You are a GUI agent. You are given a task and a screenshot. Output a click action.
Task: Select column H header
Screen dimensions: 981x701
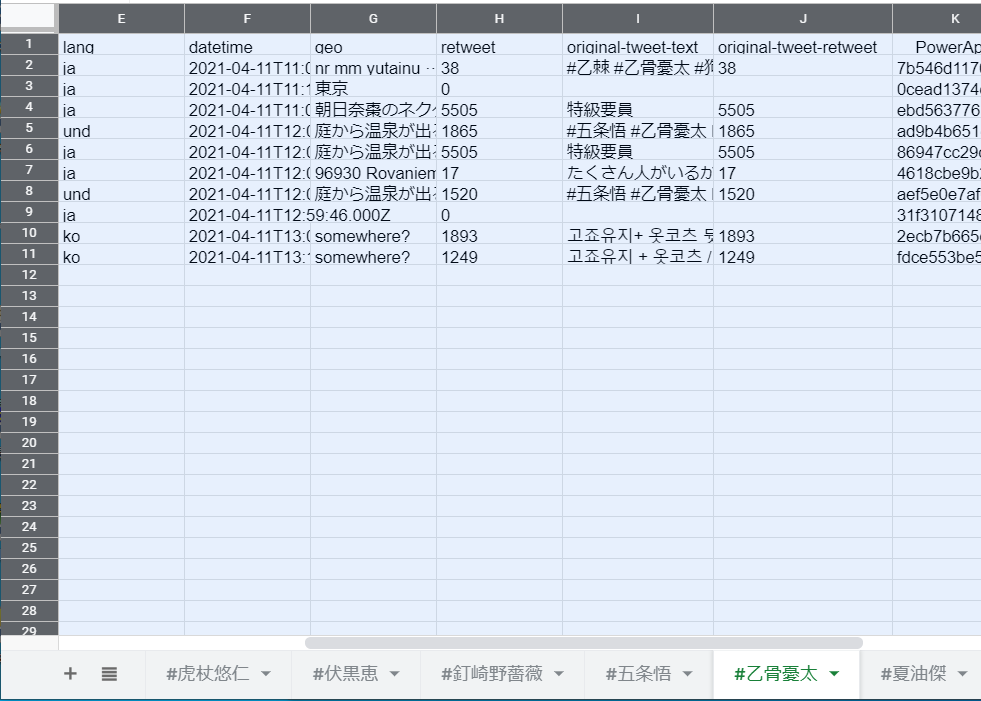499,19
